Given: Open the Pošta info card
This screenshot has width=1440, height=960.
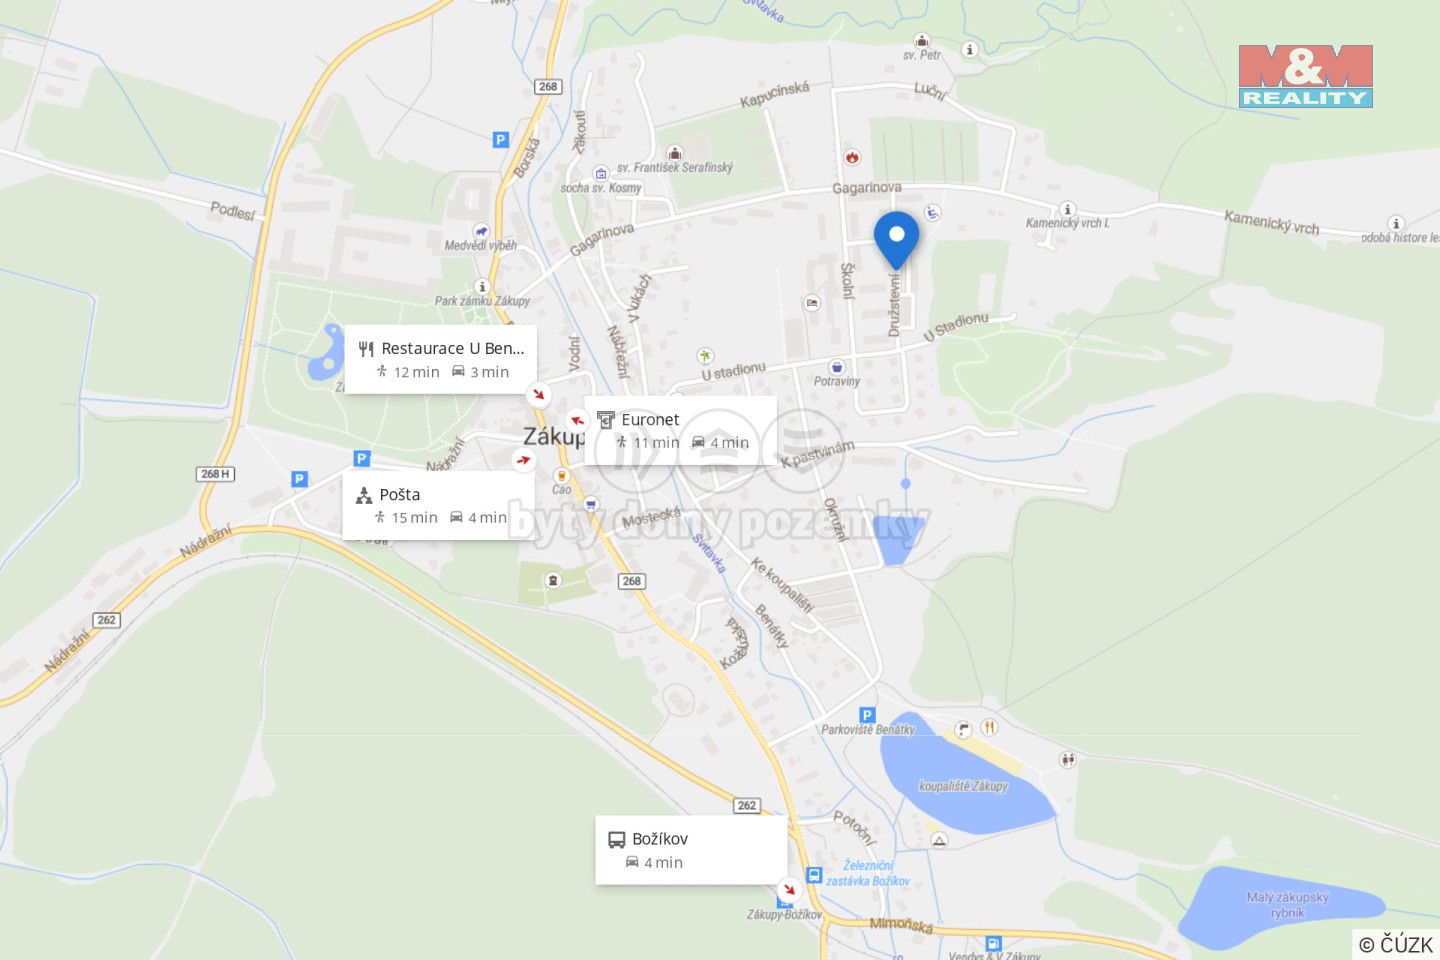Looking at the screenshot, I should coord(439,505).
